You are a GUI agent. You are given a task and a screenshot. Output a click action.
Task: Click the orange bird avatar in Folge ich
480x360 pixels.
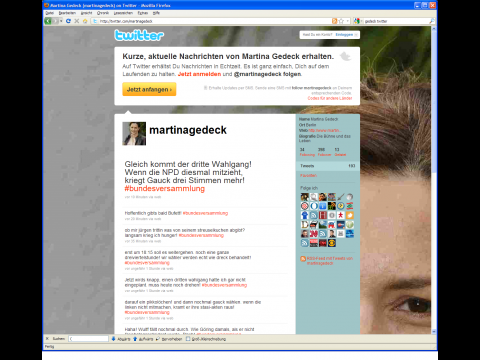(350, 215)
